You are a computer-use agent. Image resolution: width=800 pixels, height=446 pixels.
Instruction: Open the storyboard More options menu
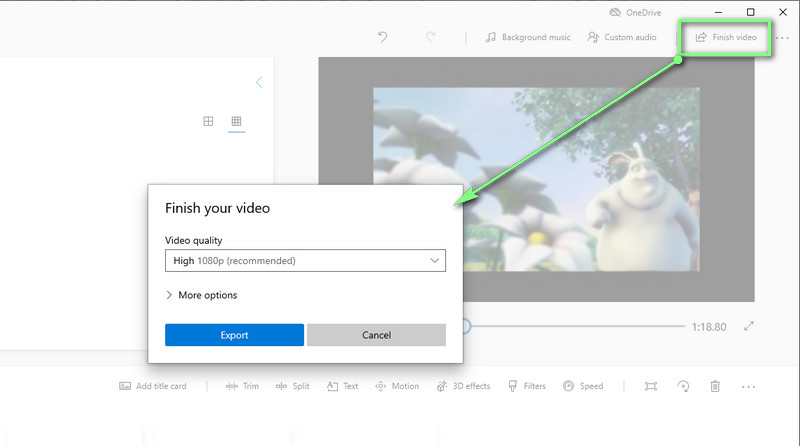(748, 387)
